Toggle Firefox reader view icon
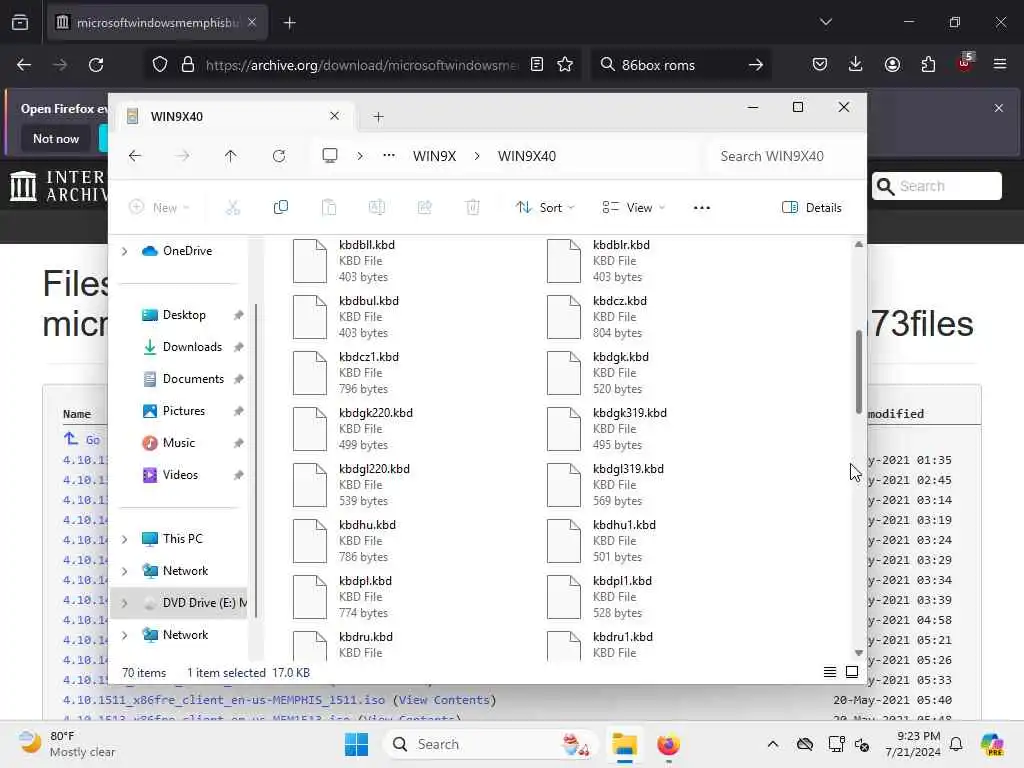The image size is (1024, 768). 536,64
